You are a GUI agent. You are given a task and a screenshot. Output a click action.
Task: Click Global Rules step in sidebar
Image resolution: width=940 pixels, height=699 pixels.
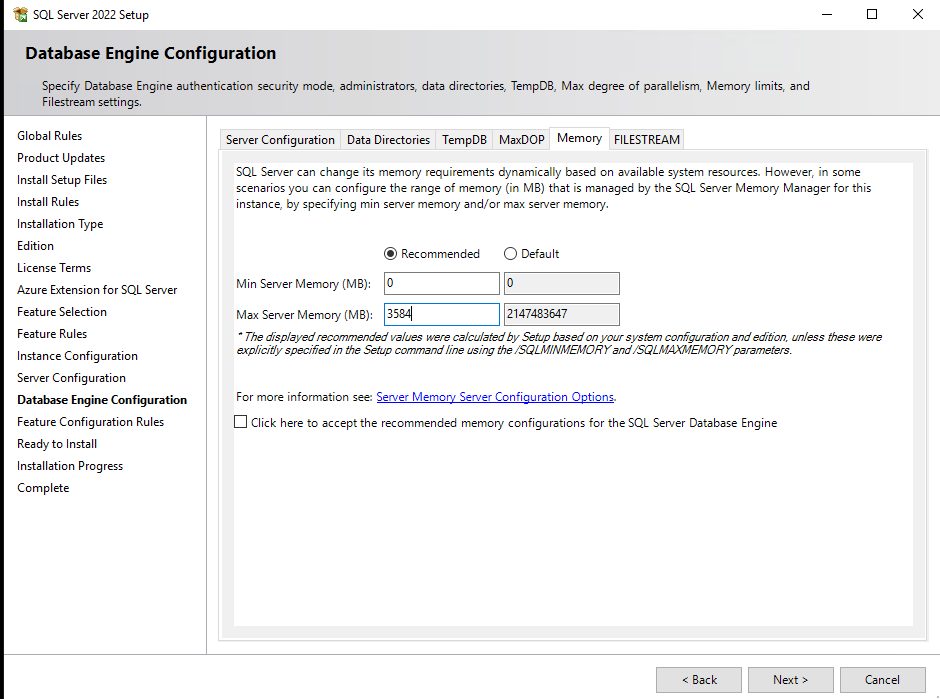(50, 136)
